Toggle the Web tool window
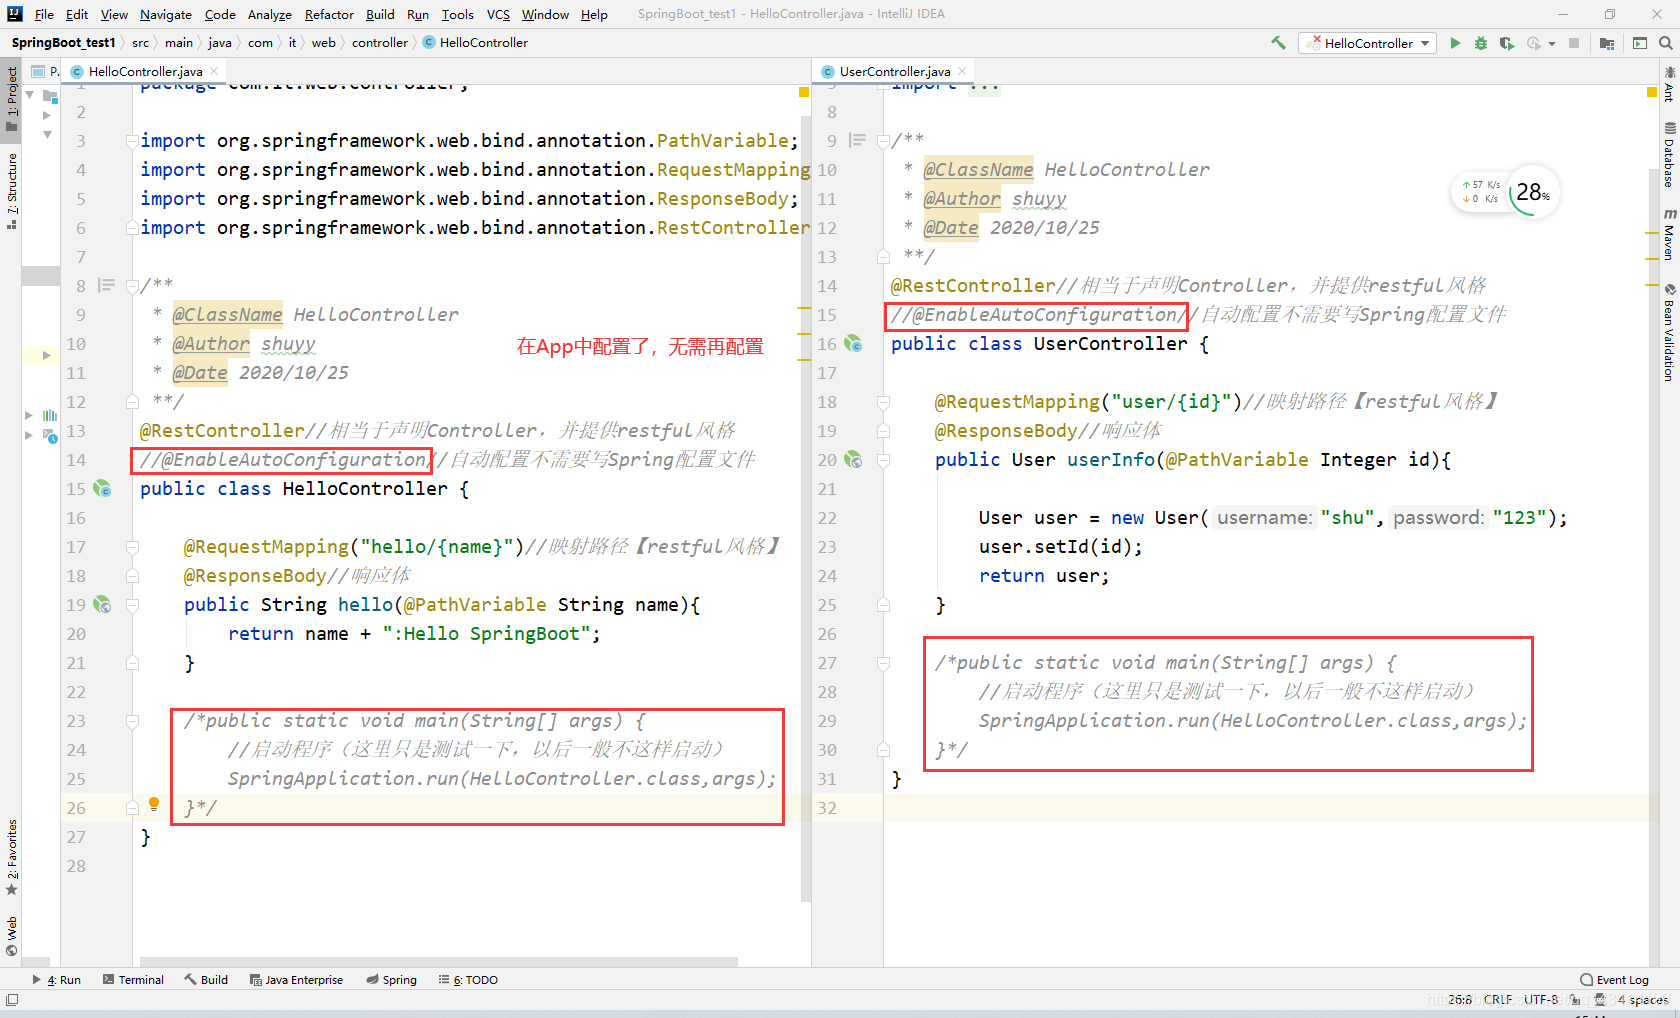Screen dimensions: 1680x1018 point(12,936)
